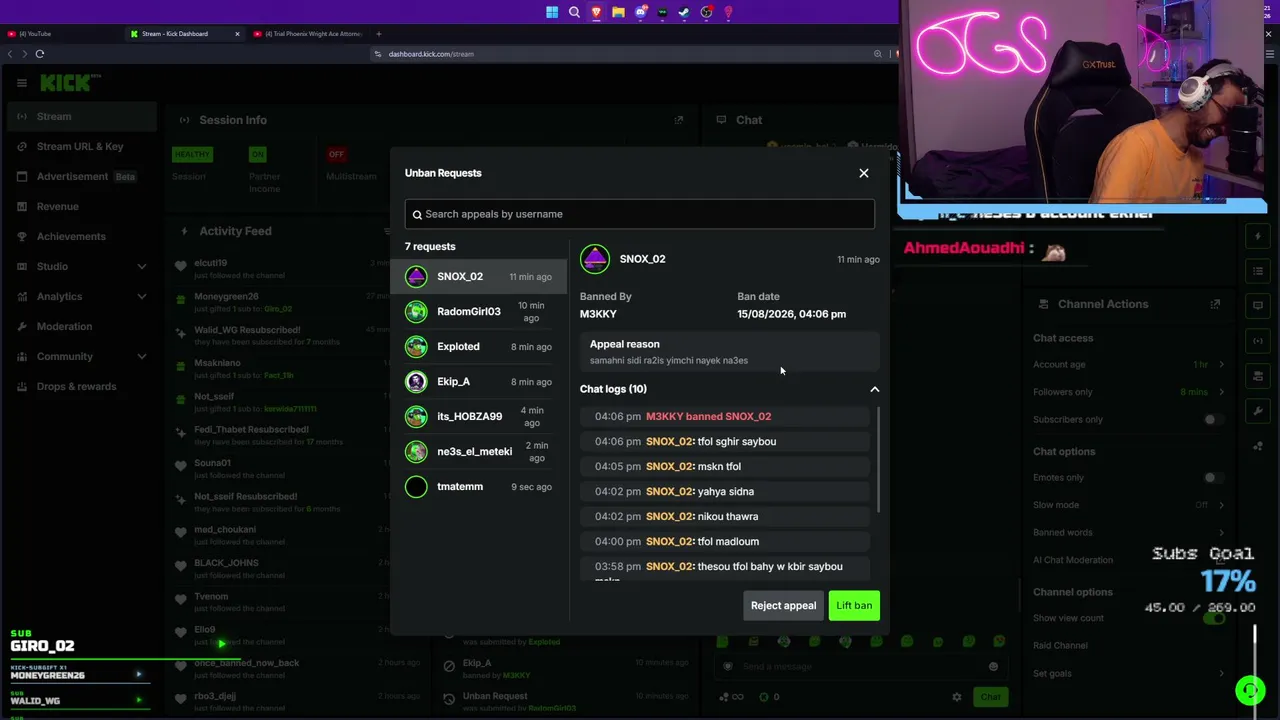The height and width of the screenshot is (720, 1280).
Task: Click the chat logs scrollbar
Action: point(878,460)
